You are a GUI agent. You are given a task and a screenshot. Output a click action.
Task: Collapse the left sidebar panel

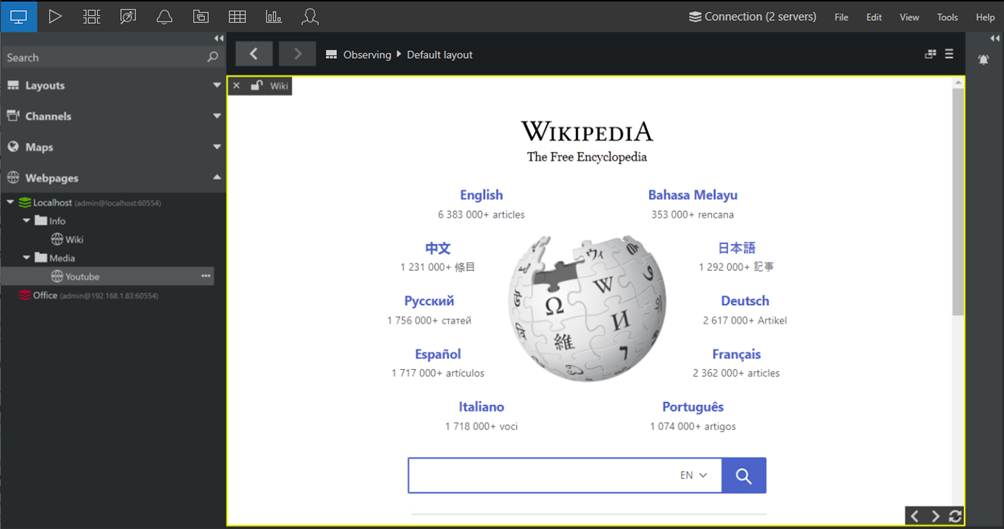point(218,39)
